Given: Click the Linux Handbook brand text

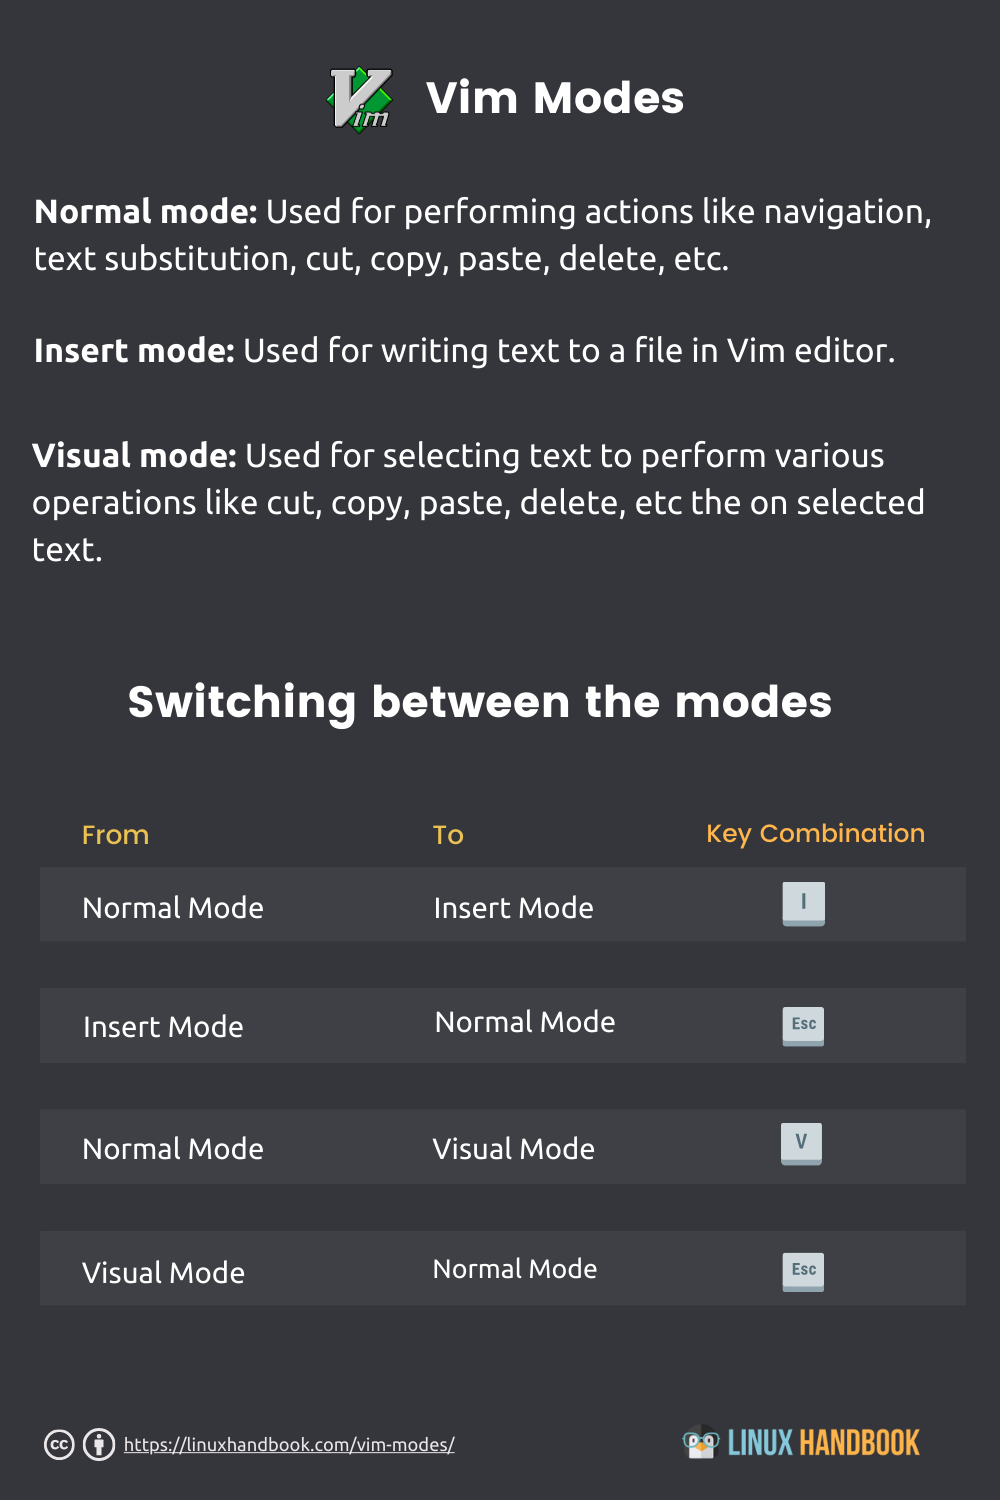Looking at the screenshot, I should click(823, 1443).
